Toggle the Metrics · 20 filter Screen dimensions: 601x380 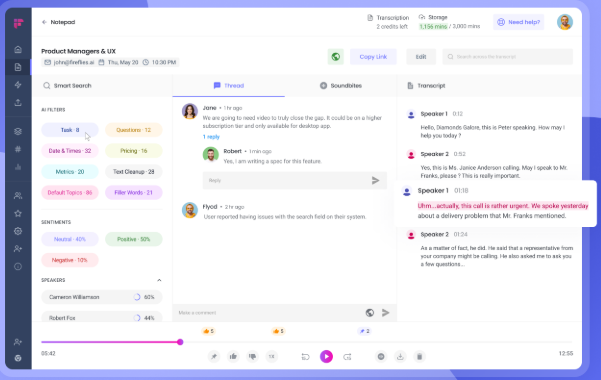click(70, 172)
